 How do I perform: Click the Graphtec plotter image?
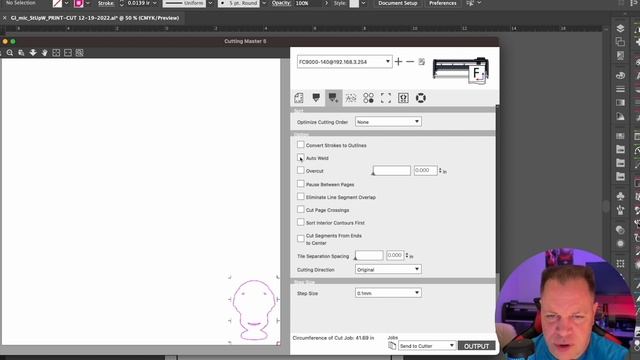tap(461, 71)
